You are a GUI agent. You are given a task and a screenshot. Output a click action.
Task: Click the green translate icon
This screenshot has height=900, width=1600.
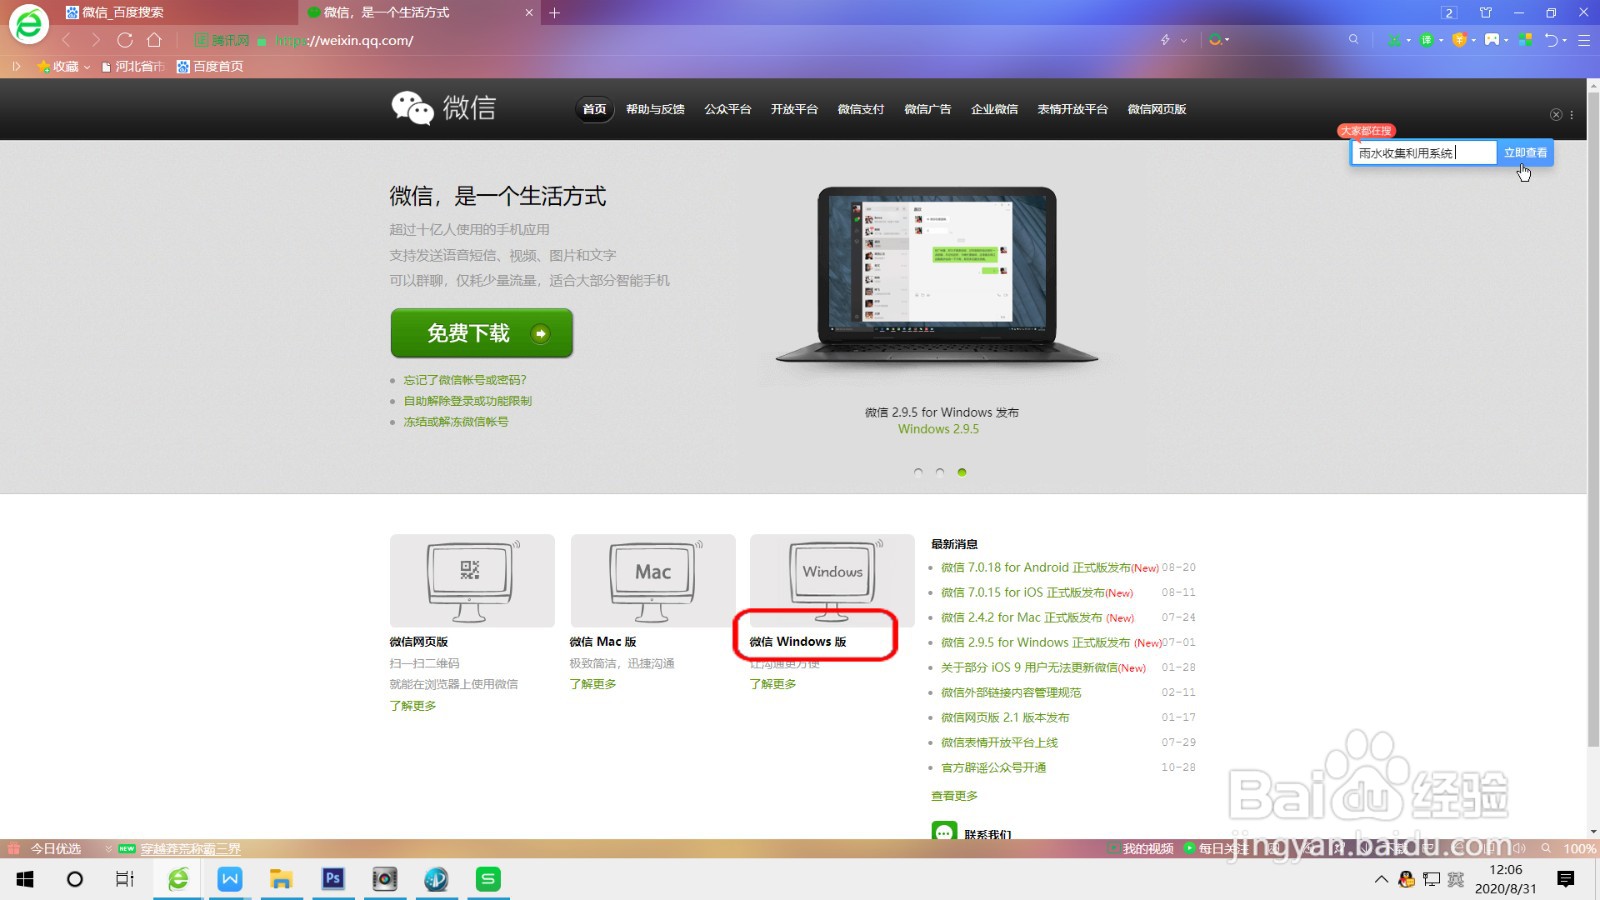1427,40
